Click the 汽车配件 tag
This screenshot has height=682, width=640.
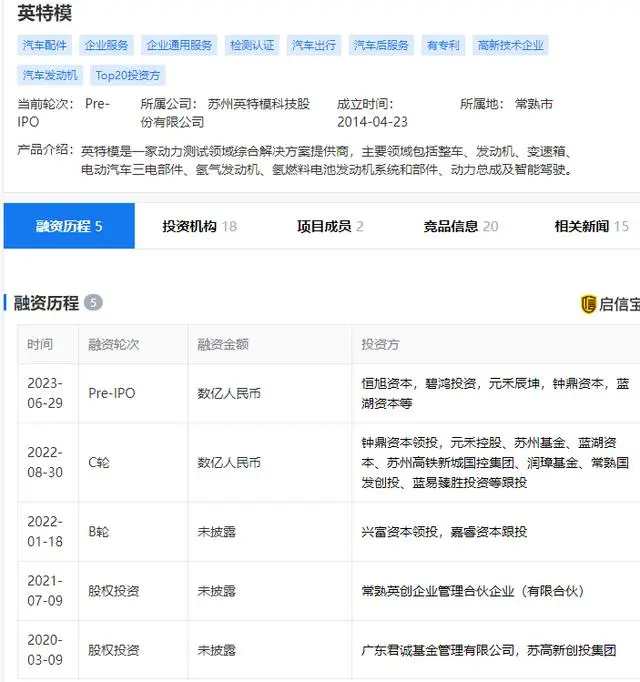pyautogui.click(x=45, y=45)
